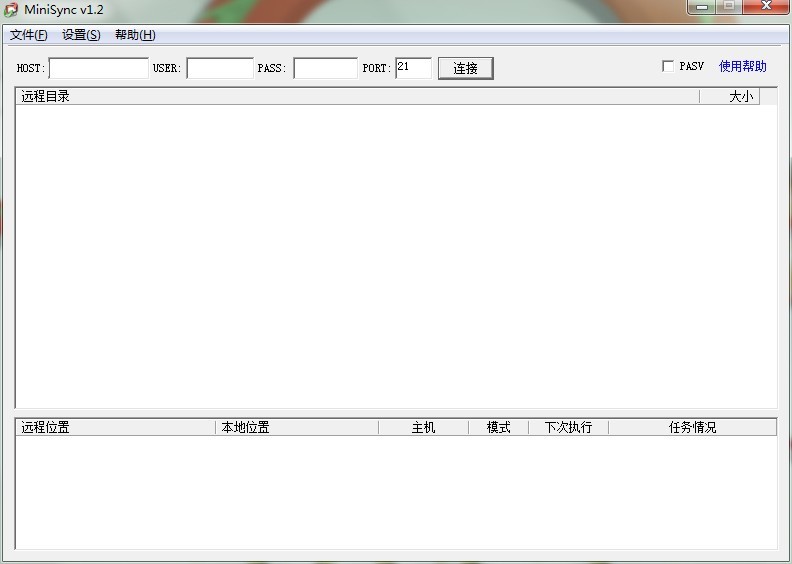Screen dimensions: 792x564
Task: Open the 使用帮助 help link
Action: [x=742, y=67]
